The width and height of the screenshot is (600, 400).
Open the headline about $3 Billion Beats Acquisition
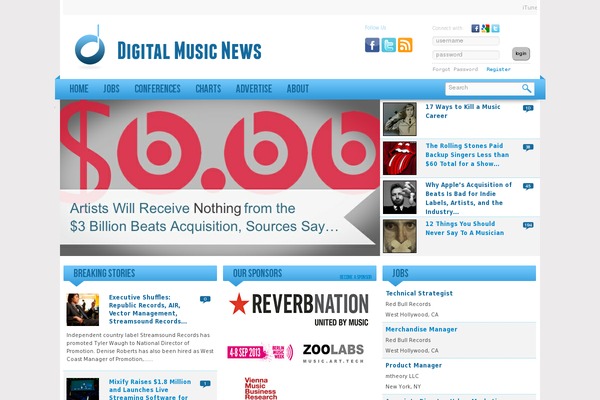click(x=204, y=217)
